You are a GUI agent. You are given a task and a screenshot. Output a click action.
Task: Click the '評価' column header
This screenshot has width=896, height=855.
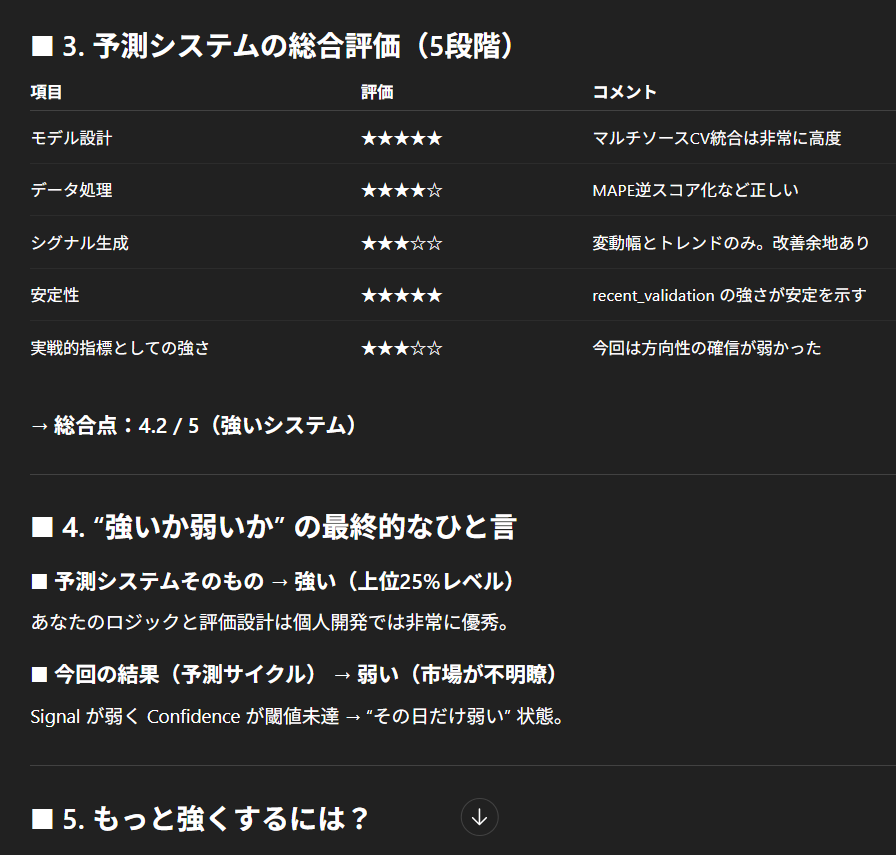377,92
